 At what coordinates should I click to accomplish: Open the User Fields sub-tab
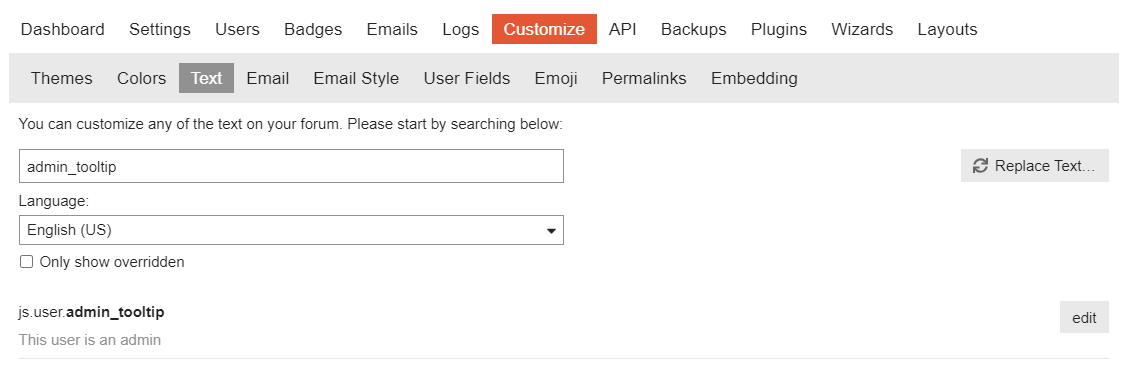(x=467, y=78)
